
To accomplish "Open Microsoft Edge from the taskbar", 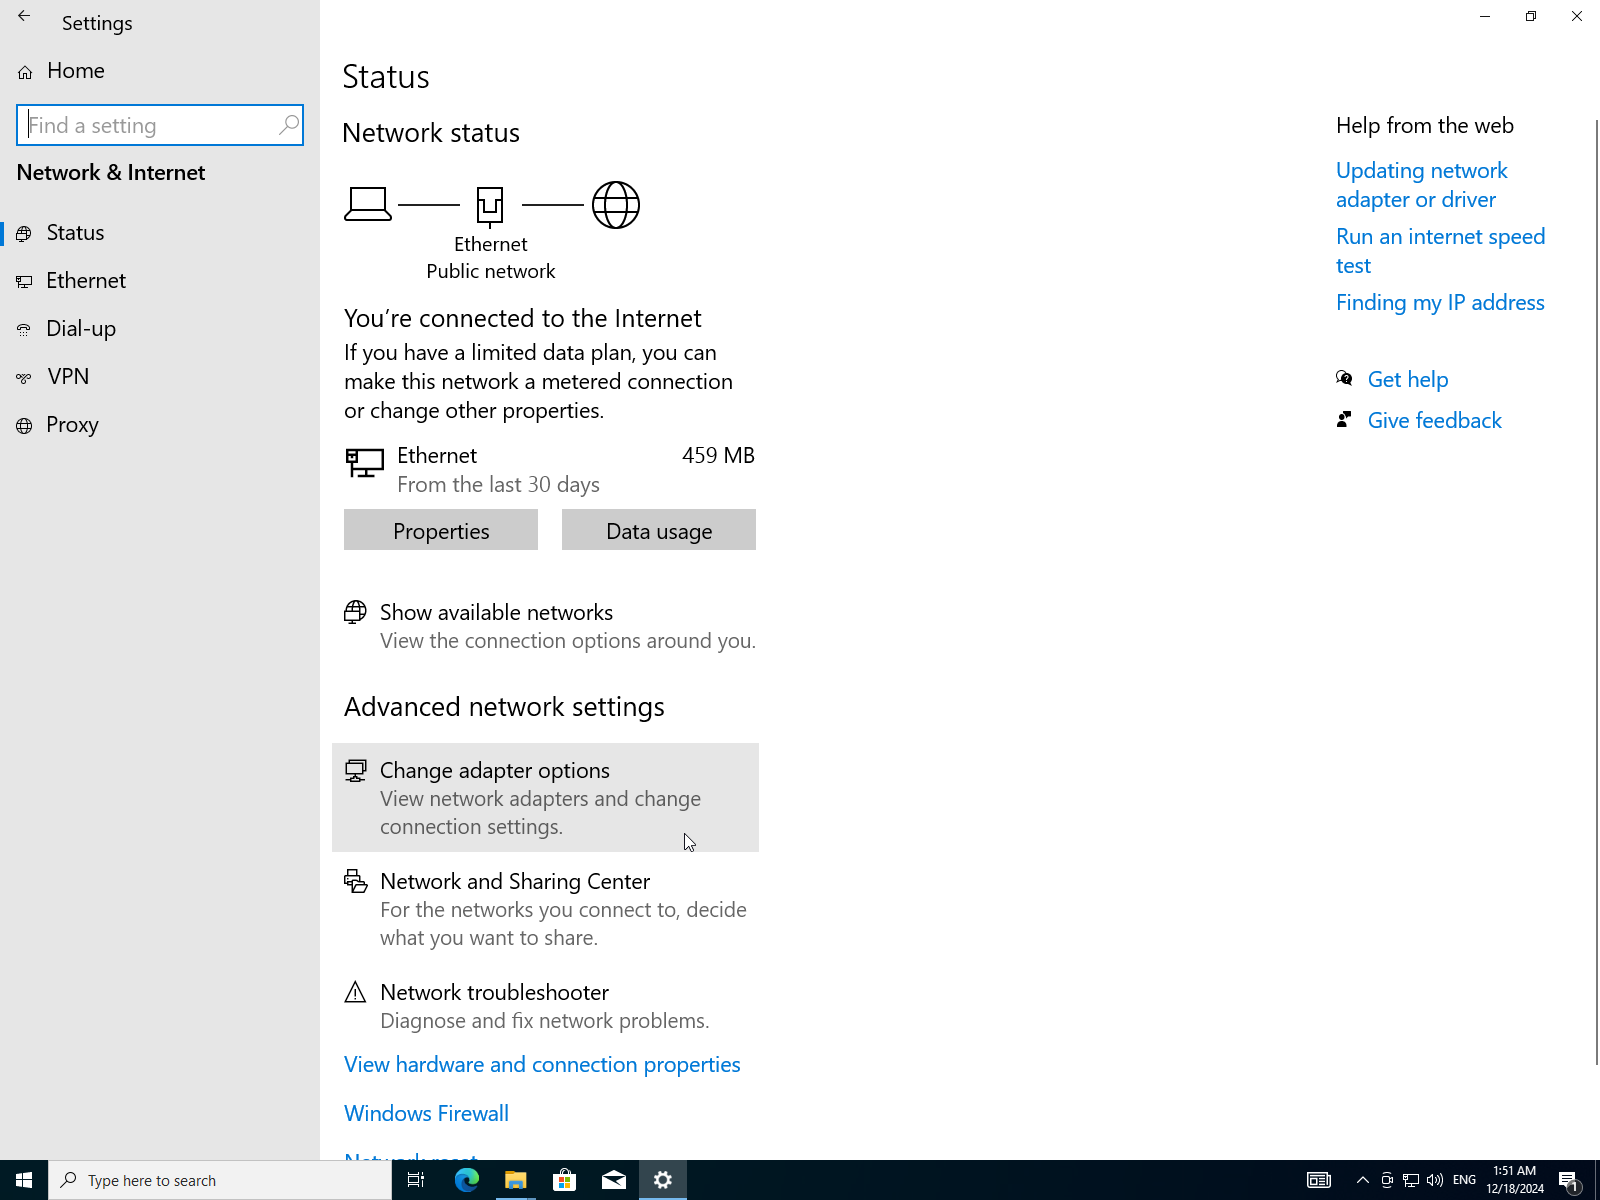I will 466,1180.
